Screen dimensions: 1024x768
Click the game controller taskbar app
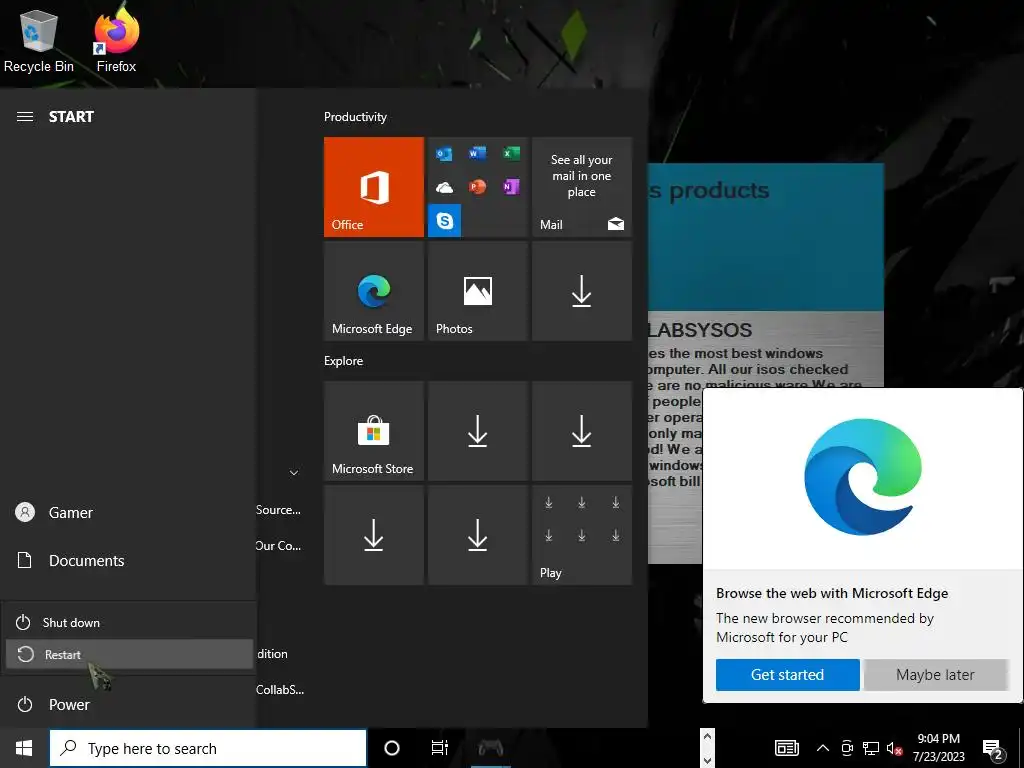(490, 748)
